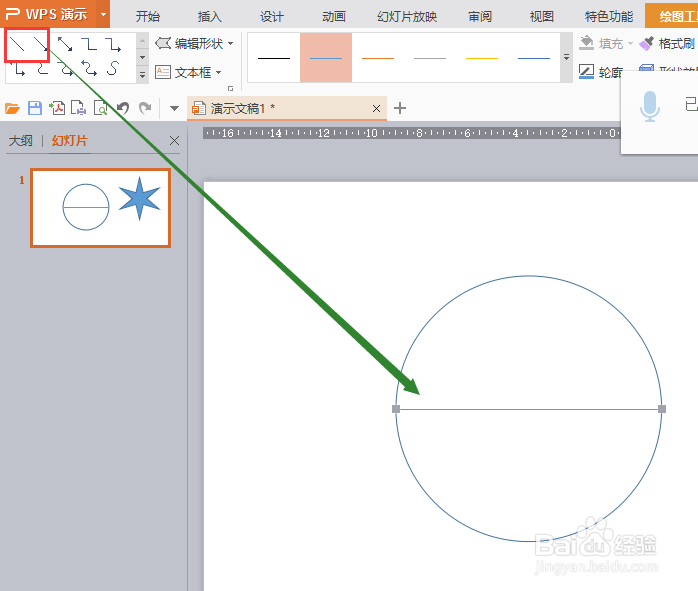Open the 绘图工具 ribbon tab

pyautogui.click(x=671, y=16)
